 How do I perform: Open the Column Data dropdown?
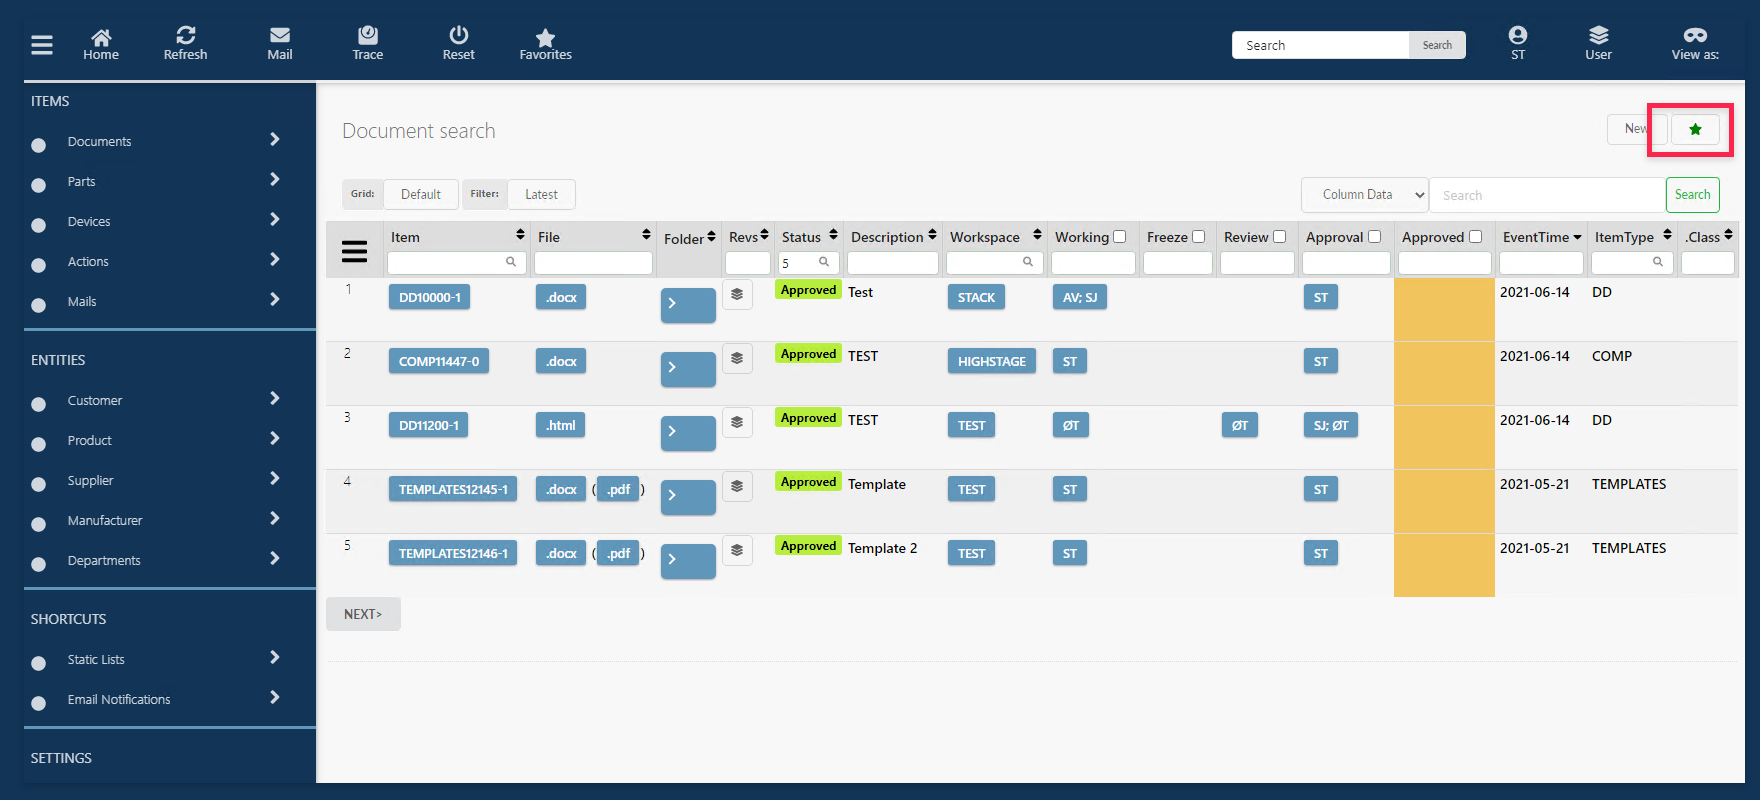1365,195
